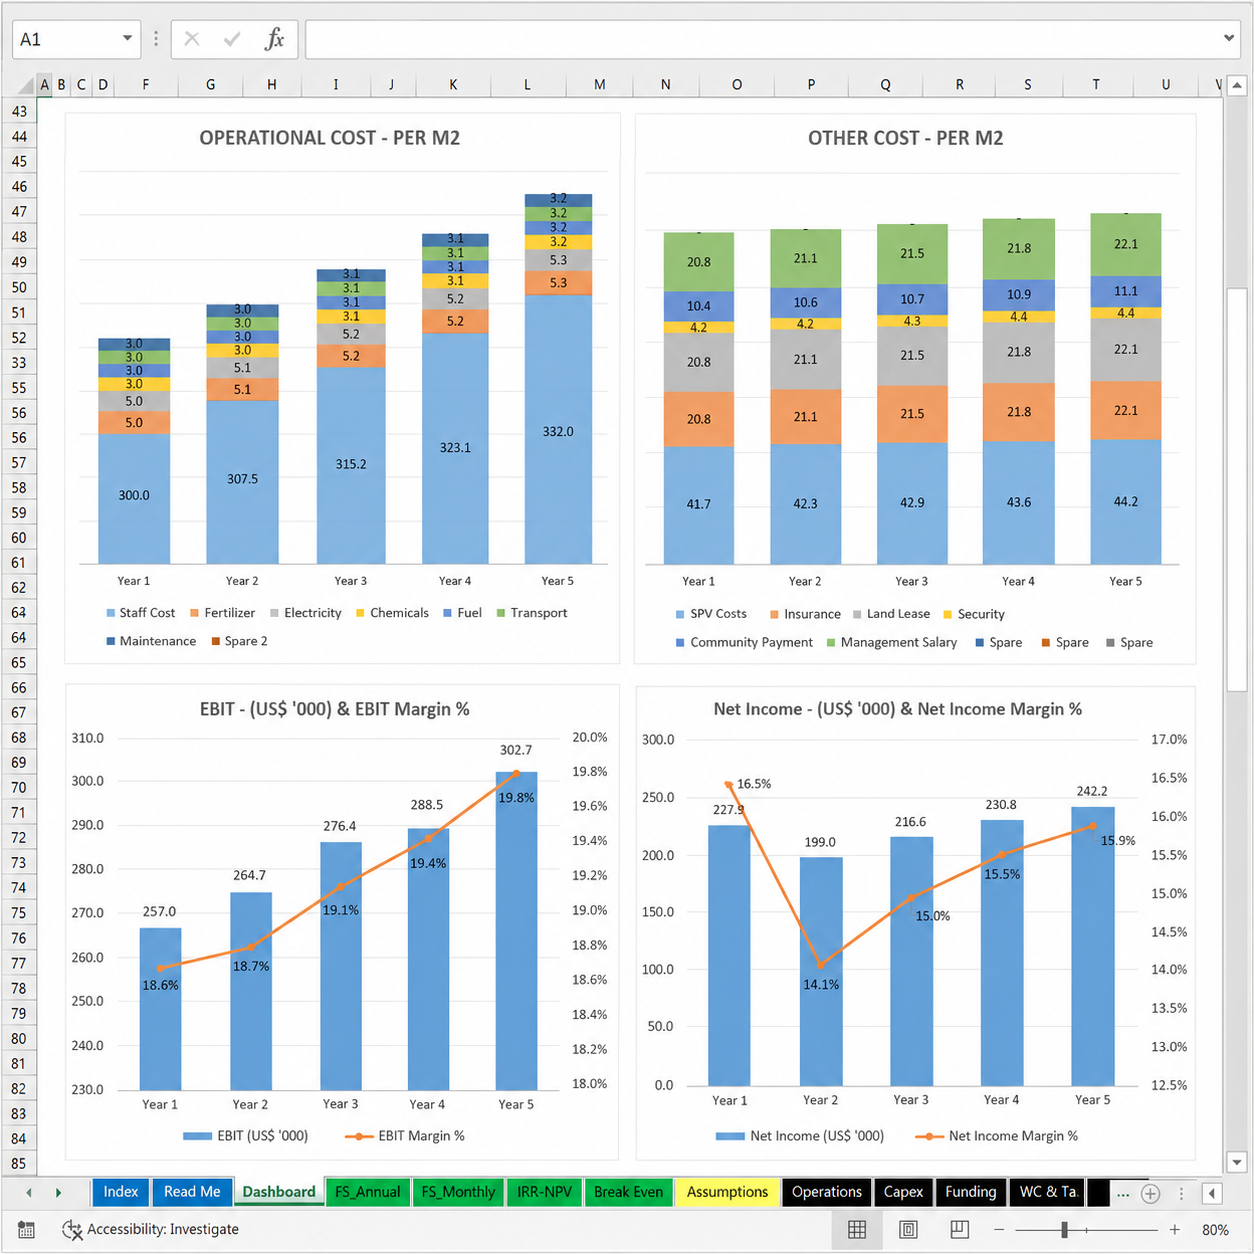Click the macro record icon in status bar
The width and height of the screenshot is (1254, 1254).
[x=27, y=1229]
